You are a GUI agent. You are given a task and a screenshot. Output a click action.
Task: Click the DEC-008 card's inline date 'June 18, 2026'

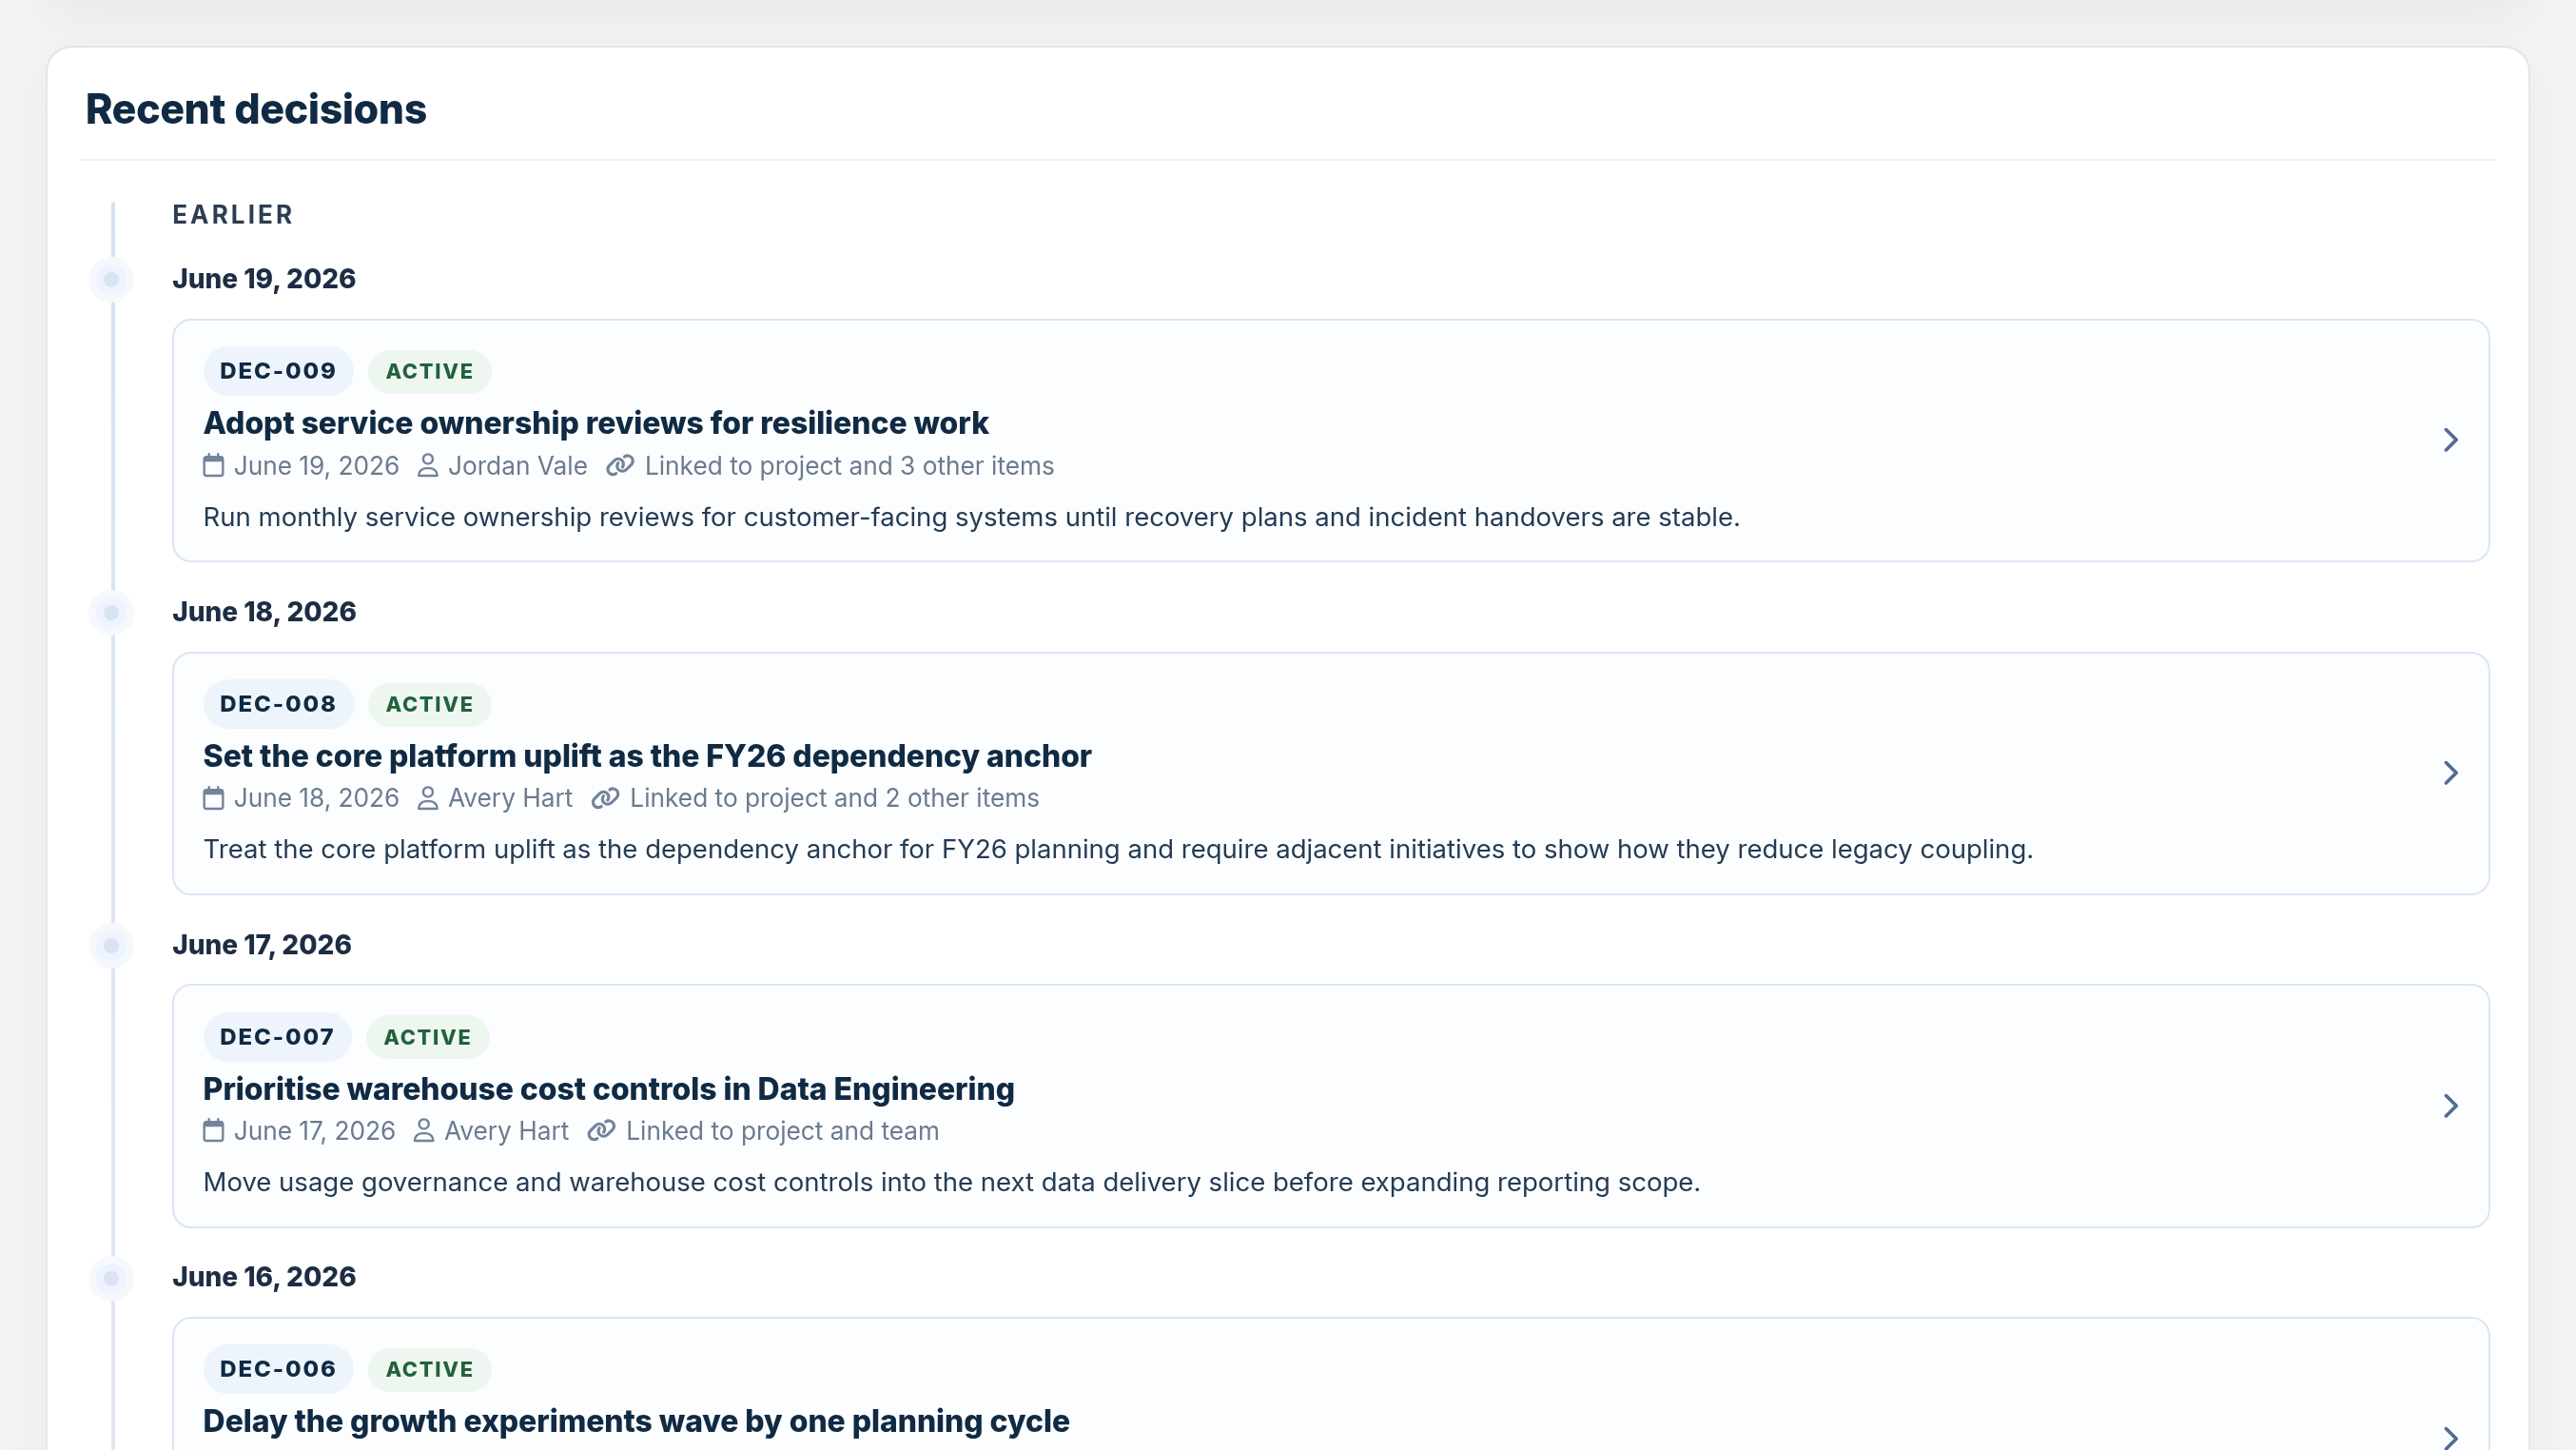click(316, 798)
